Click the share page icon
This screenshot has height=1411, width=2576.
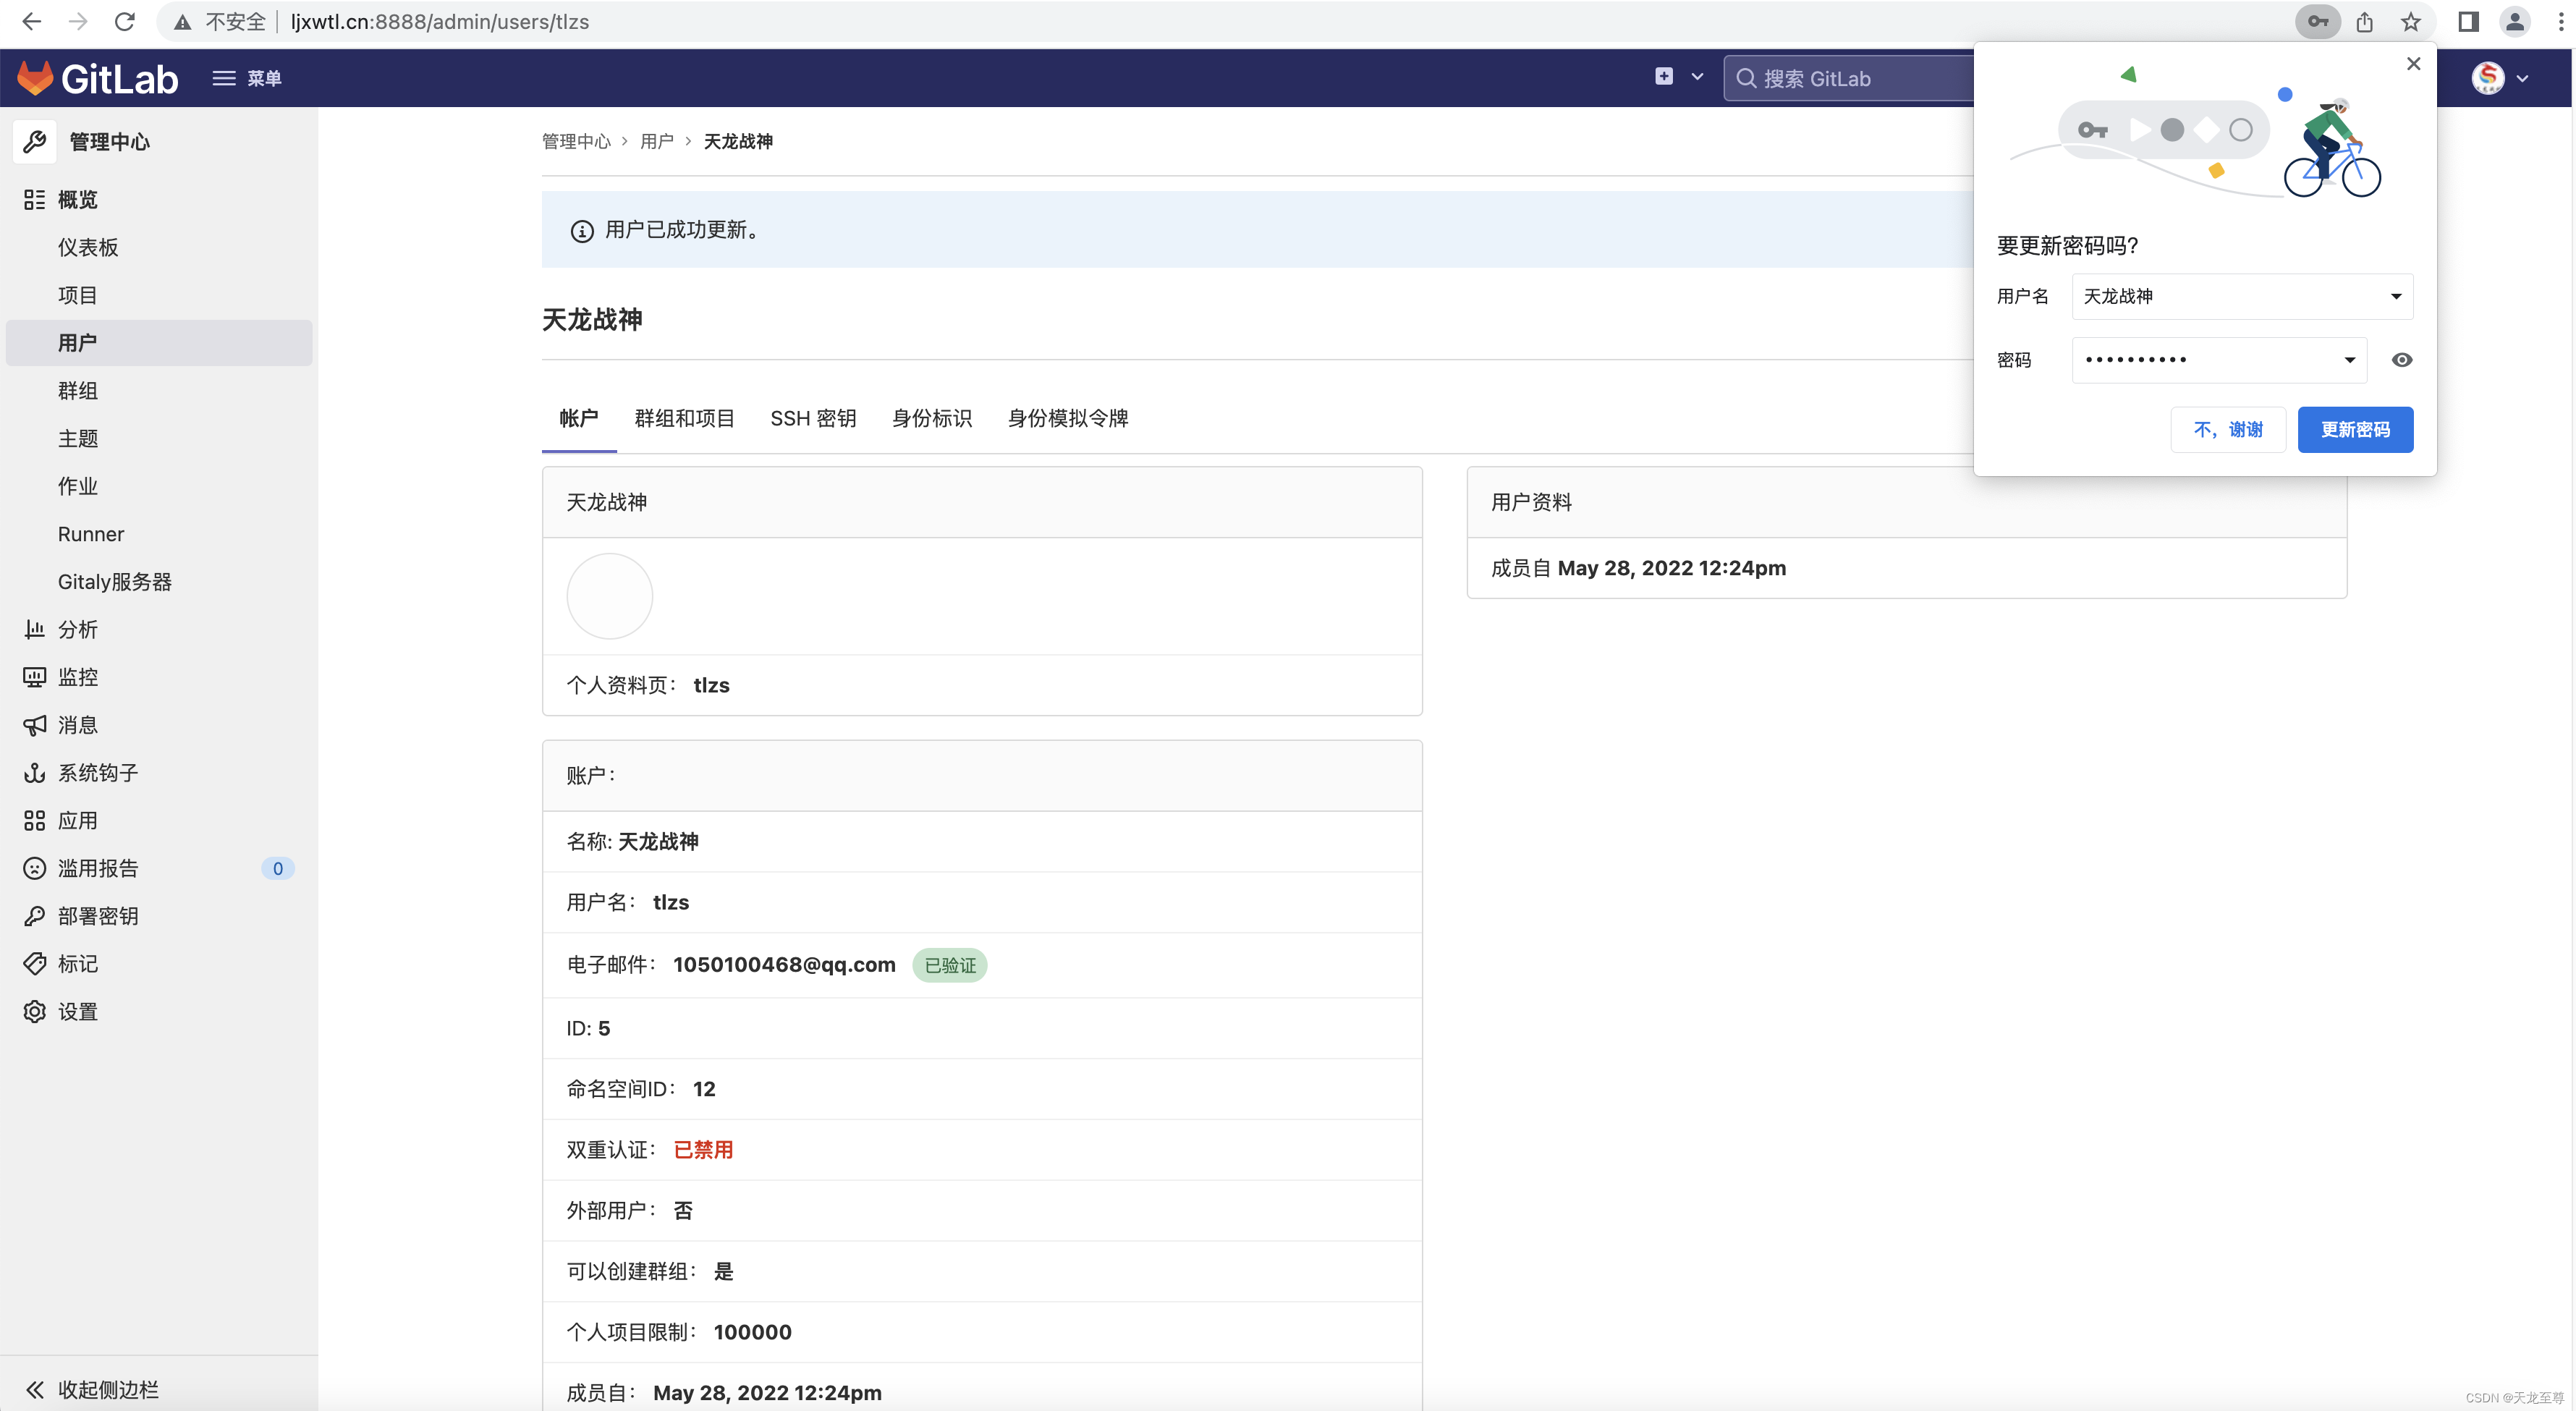[2365, 21]
